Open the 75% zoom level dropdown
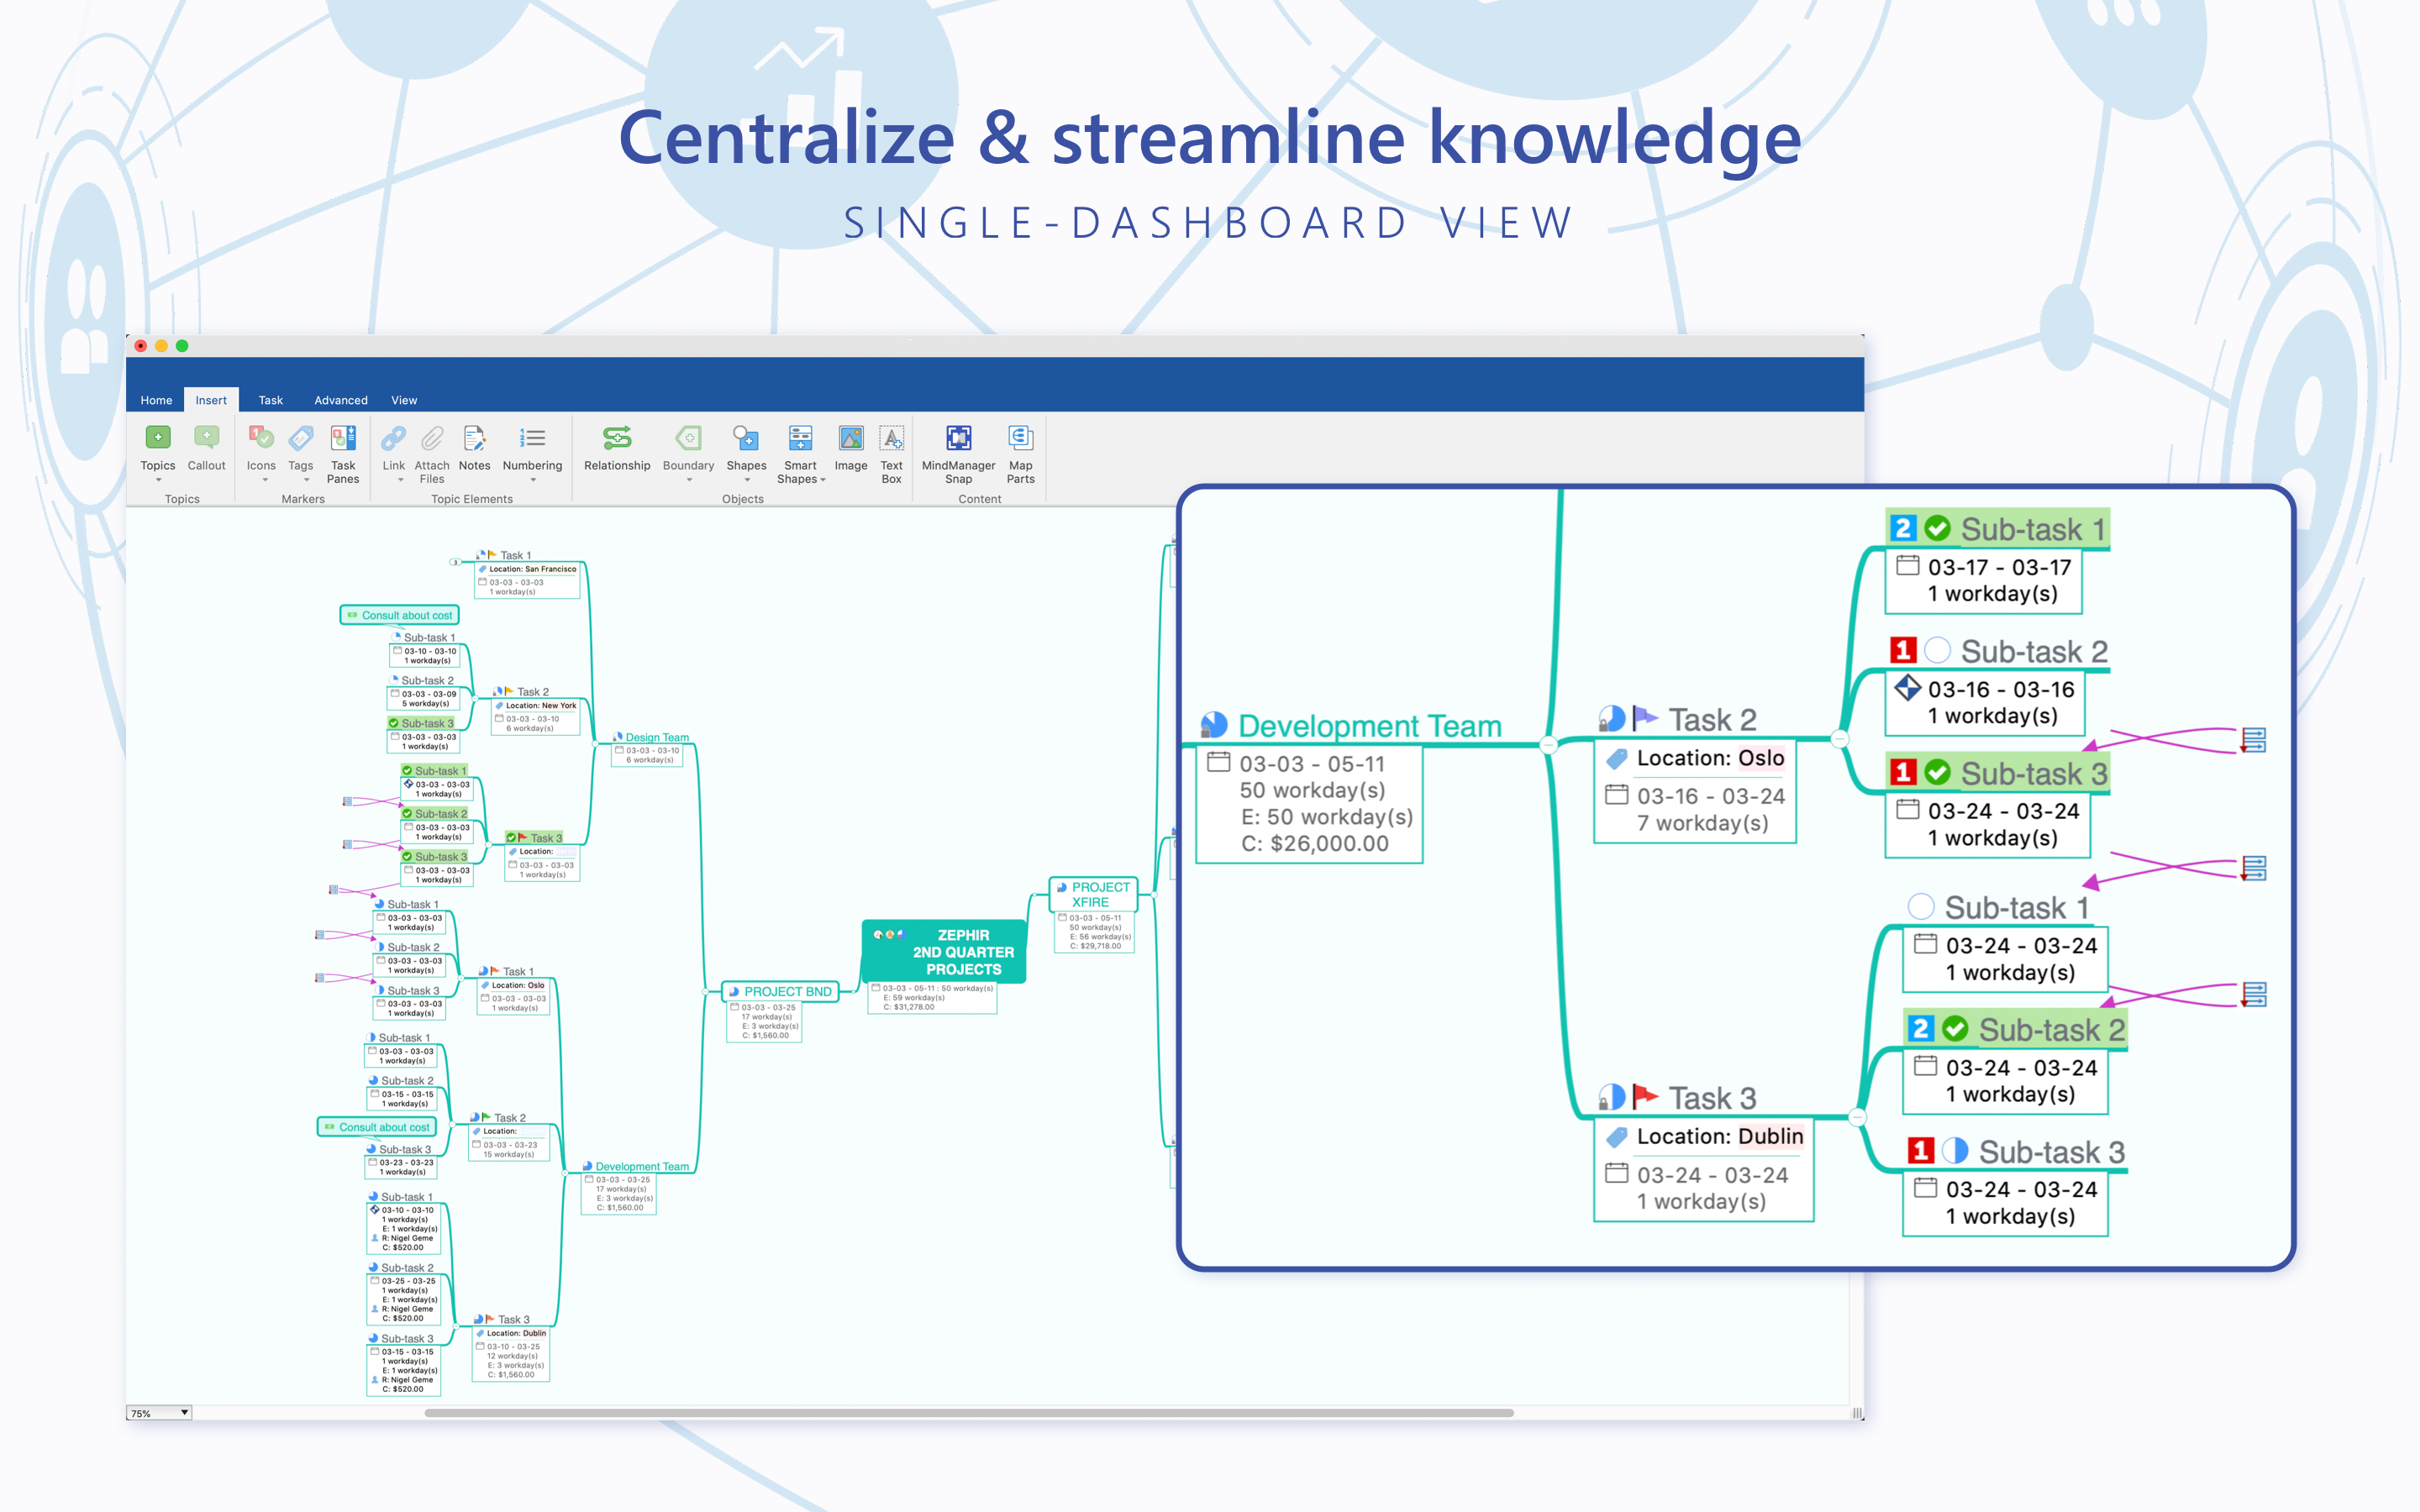The height and width of the screenshot is (1512, 2420). tap(159, 1413)
